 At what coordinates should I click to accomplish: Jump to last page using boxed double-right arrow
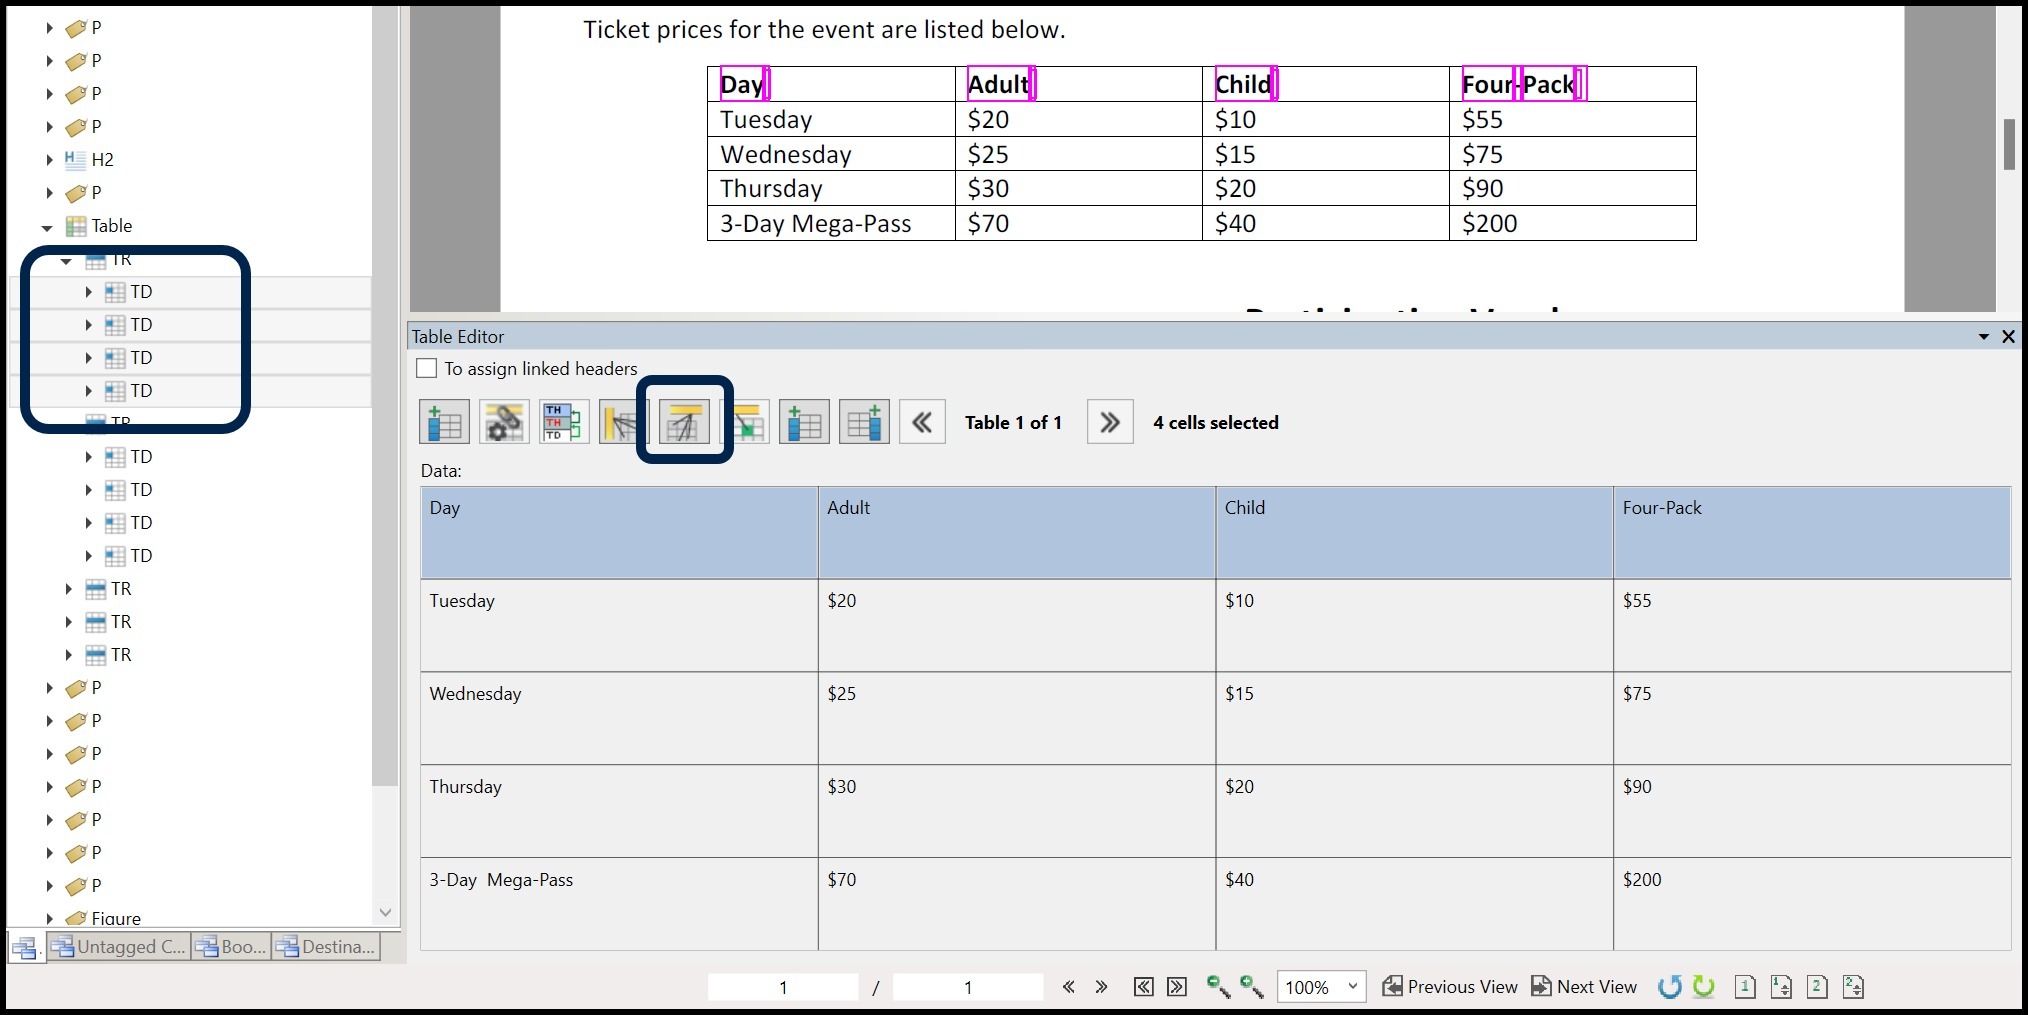coord(1177,987)
